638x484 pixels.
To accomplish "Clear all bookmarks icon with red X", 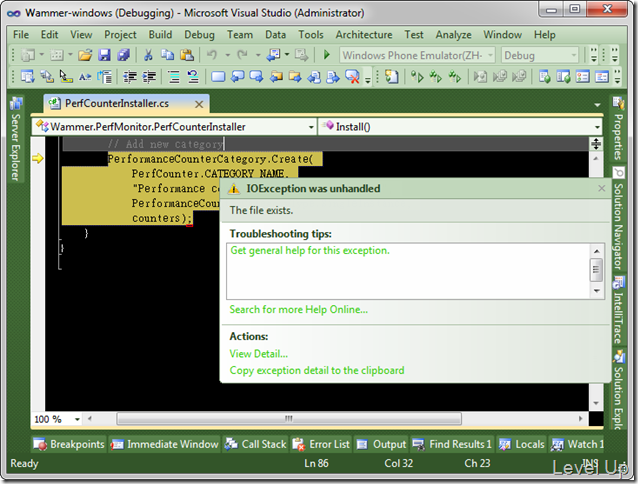I will point(352,76).
